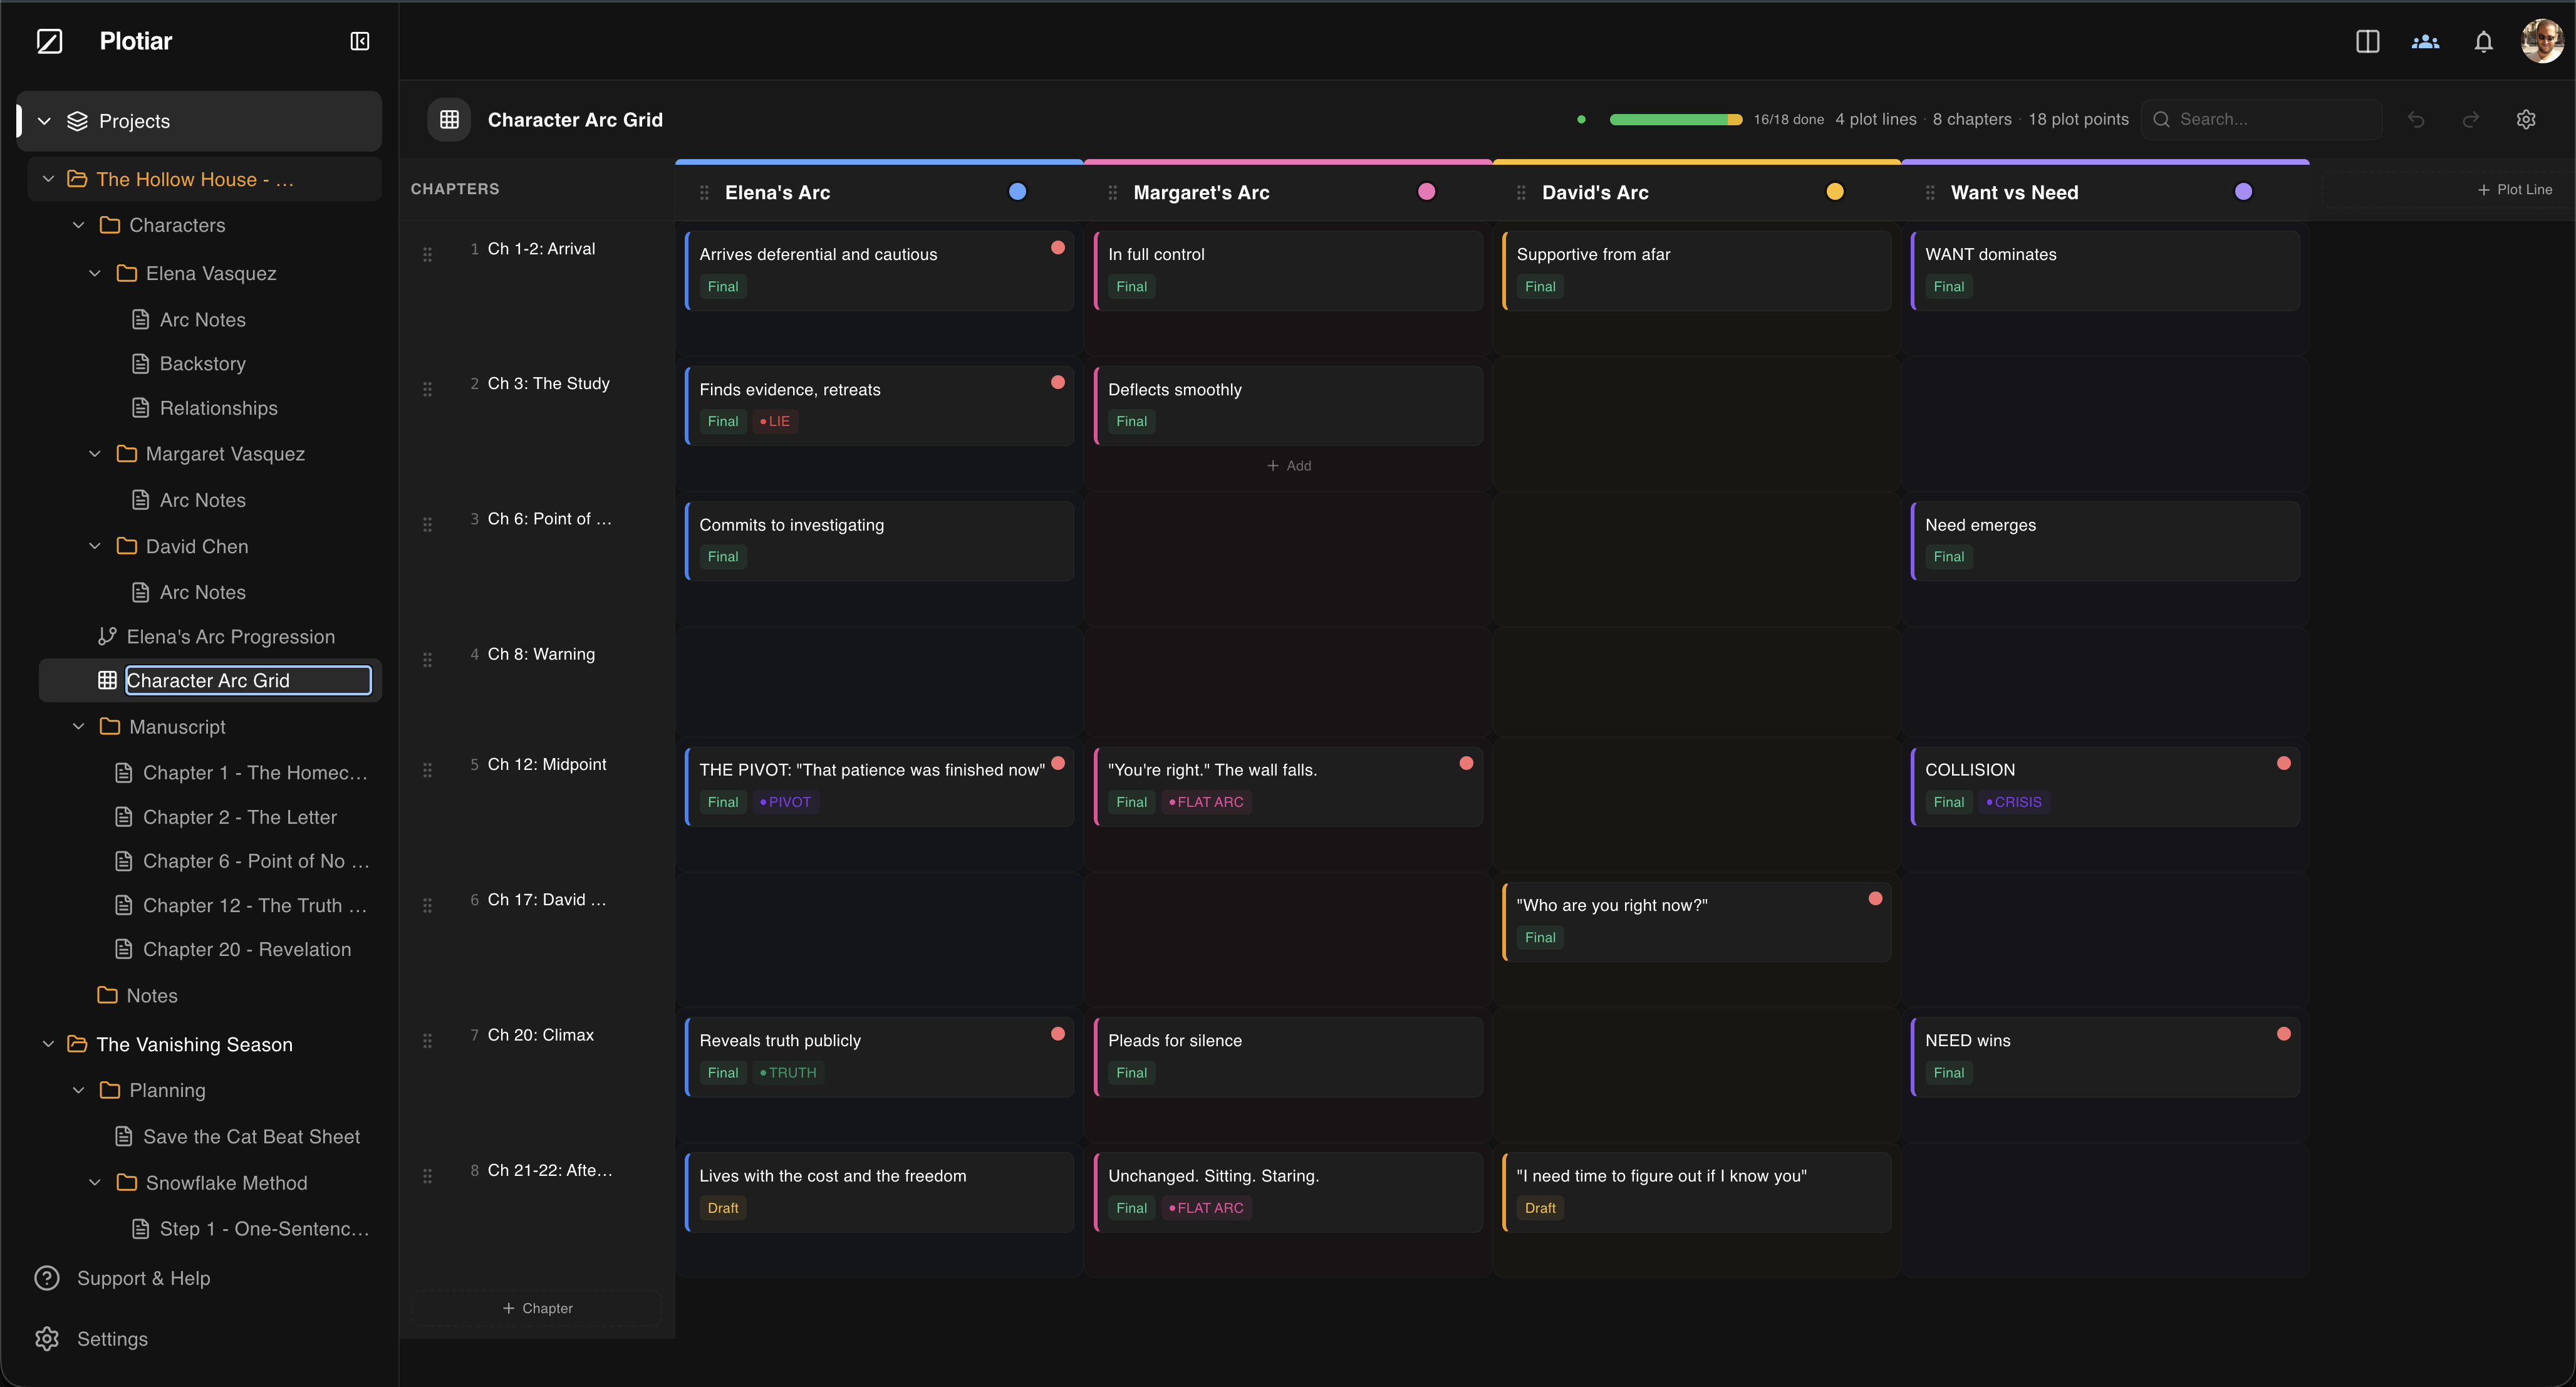Image resolution: width=2576 pixels, height=1387 pixels.
Task: Open Chapter 20 - Revelation document
Action: click(x=246, y=949)
